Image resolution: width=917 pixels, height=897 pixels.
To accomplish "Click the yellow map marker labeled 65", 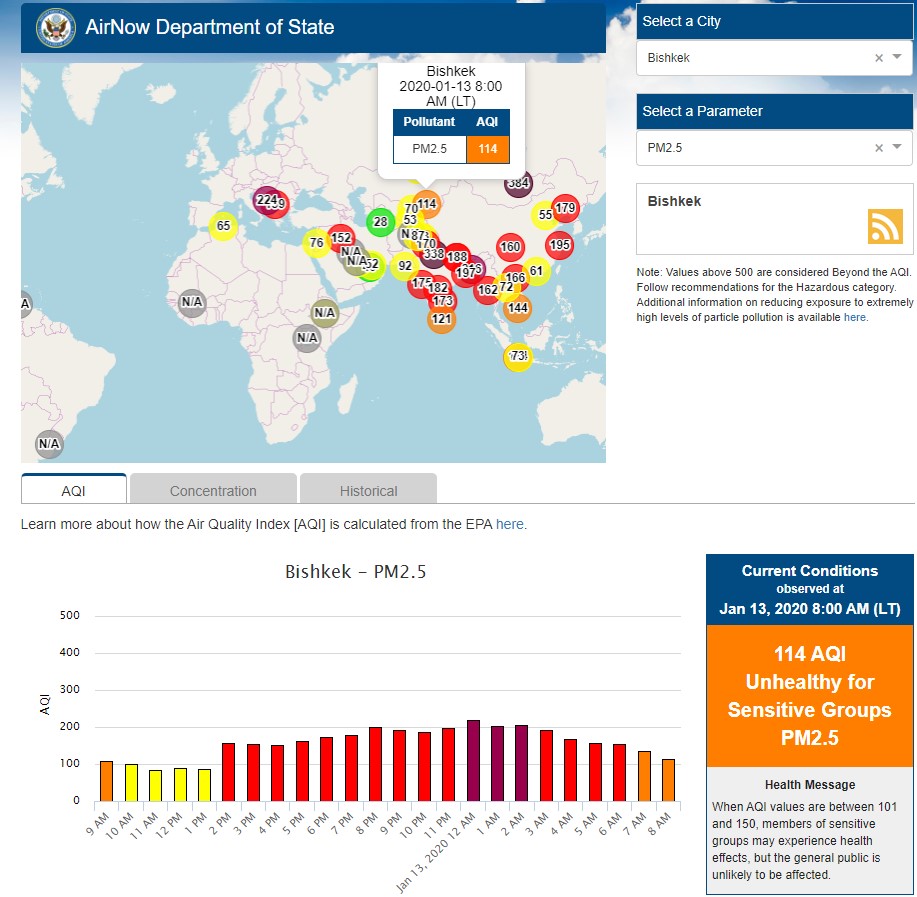I will point(223,226).
